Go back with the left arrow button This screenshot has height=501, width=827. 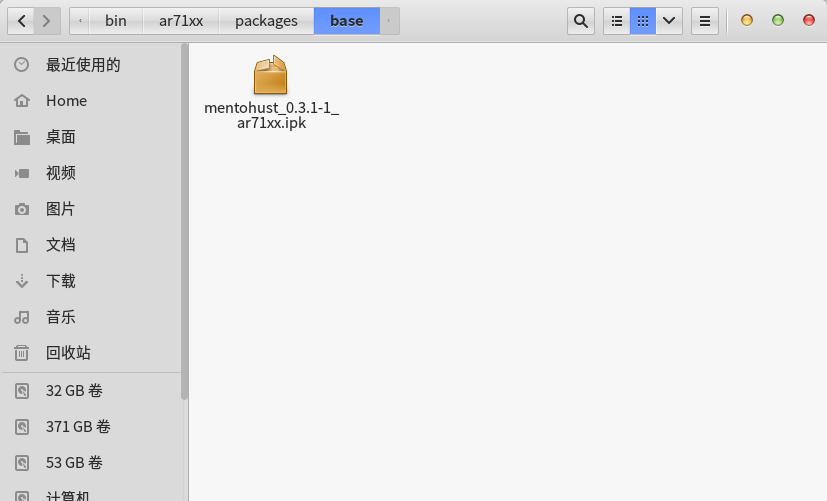point(21,21)
